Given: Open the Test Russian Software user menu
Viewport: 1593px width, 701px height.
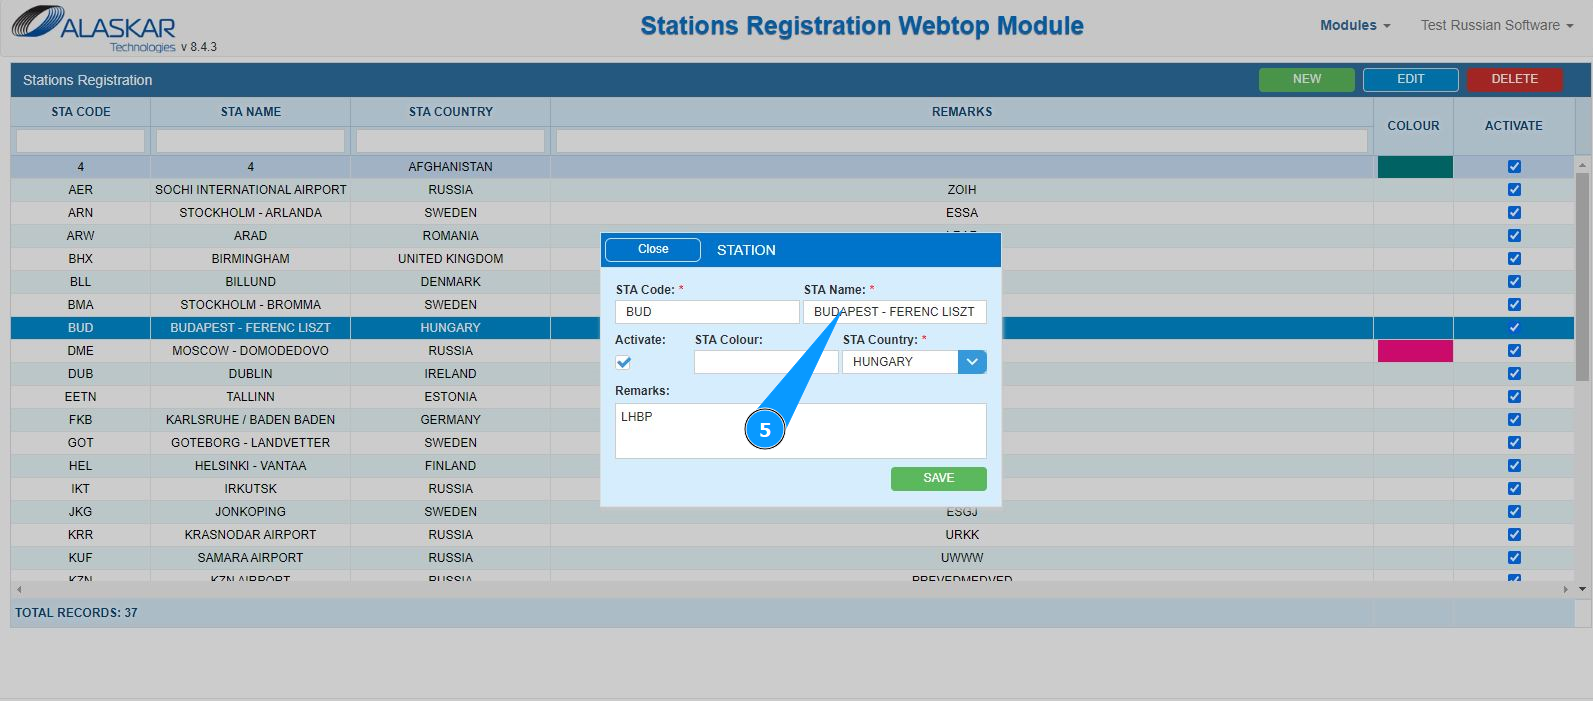Looking at the screenshot, I should (1497, 25).
